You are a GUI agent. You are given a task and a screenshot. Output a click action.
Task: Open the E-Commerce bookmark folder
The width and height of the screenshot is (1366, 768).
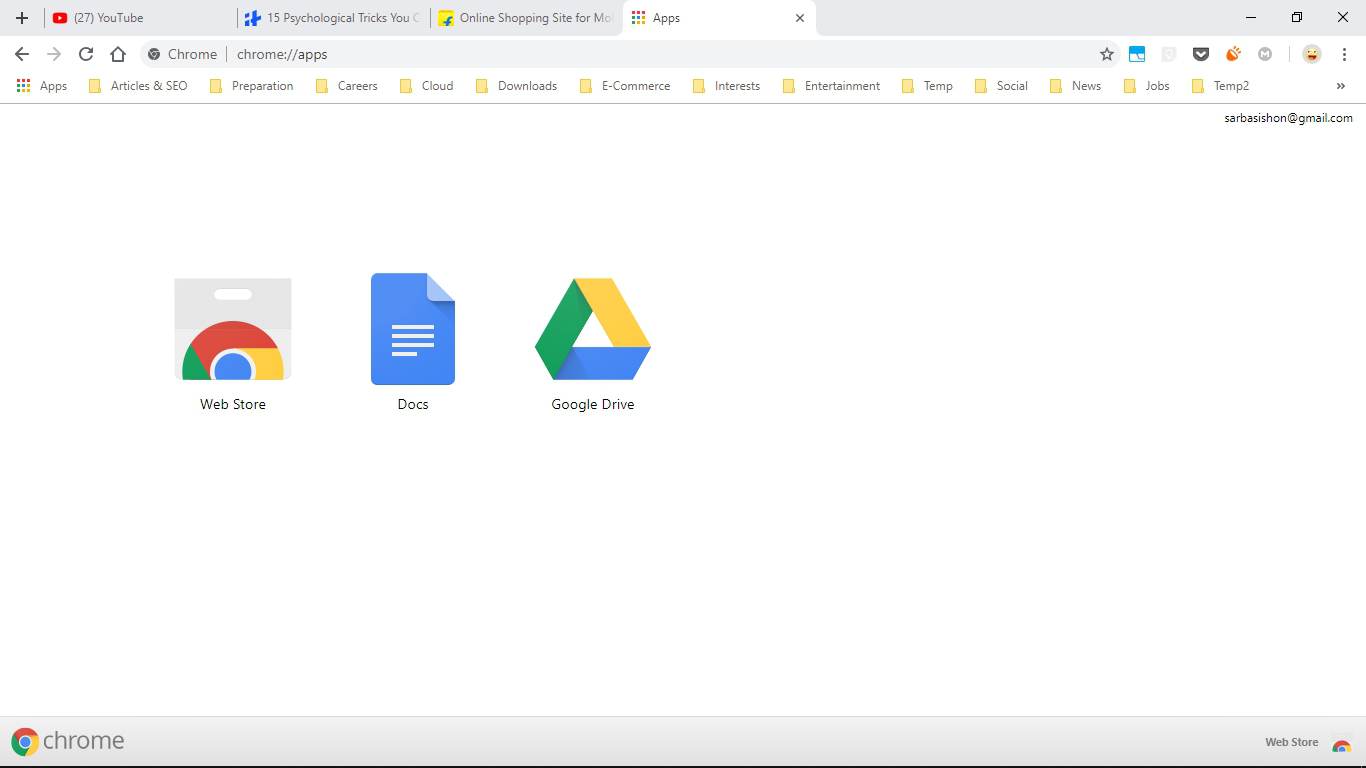pyautogui.click(x=625, y=86)
